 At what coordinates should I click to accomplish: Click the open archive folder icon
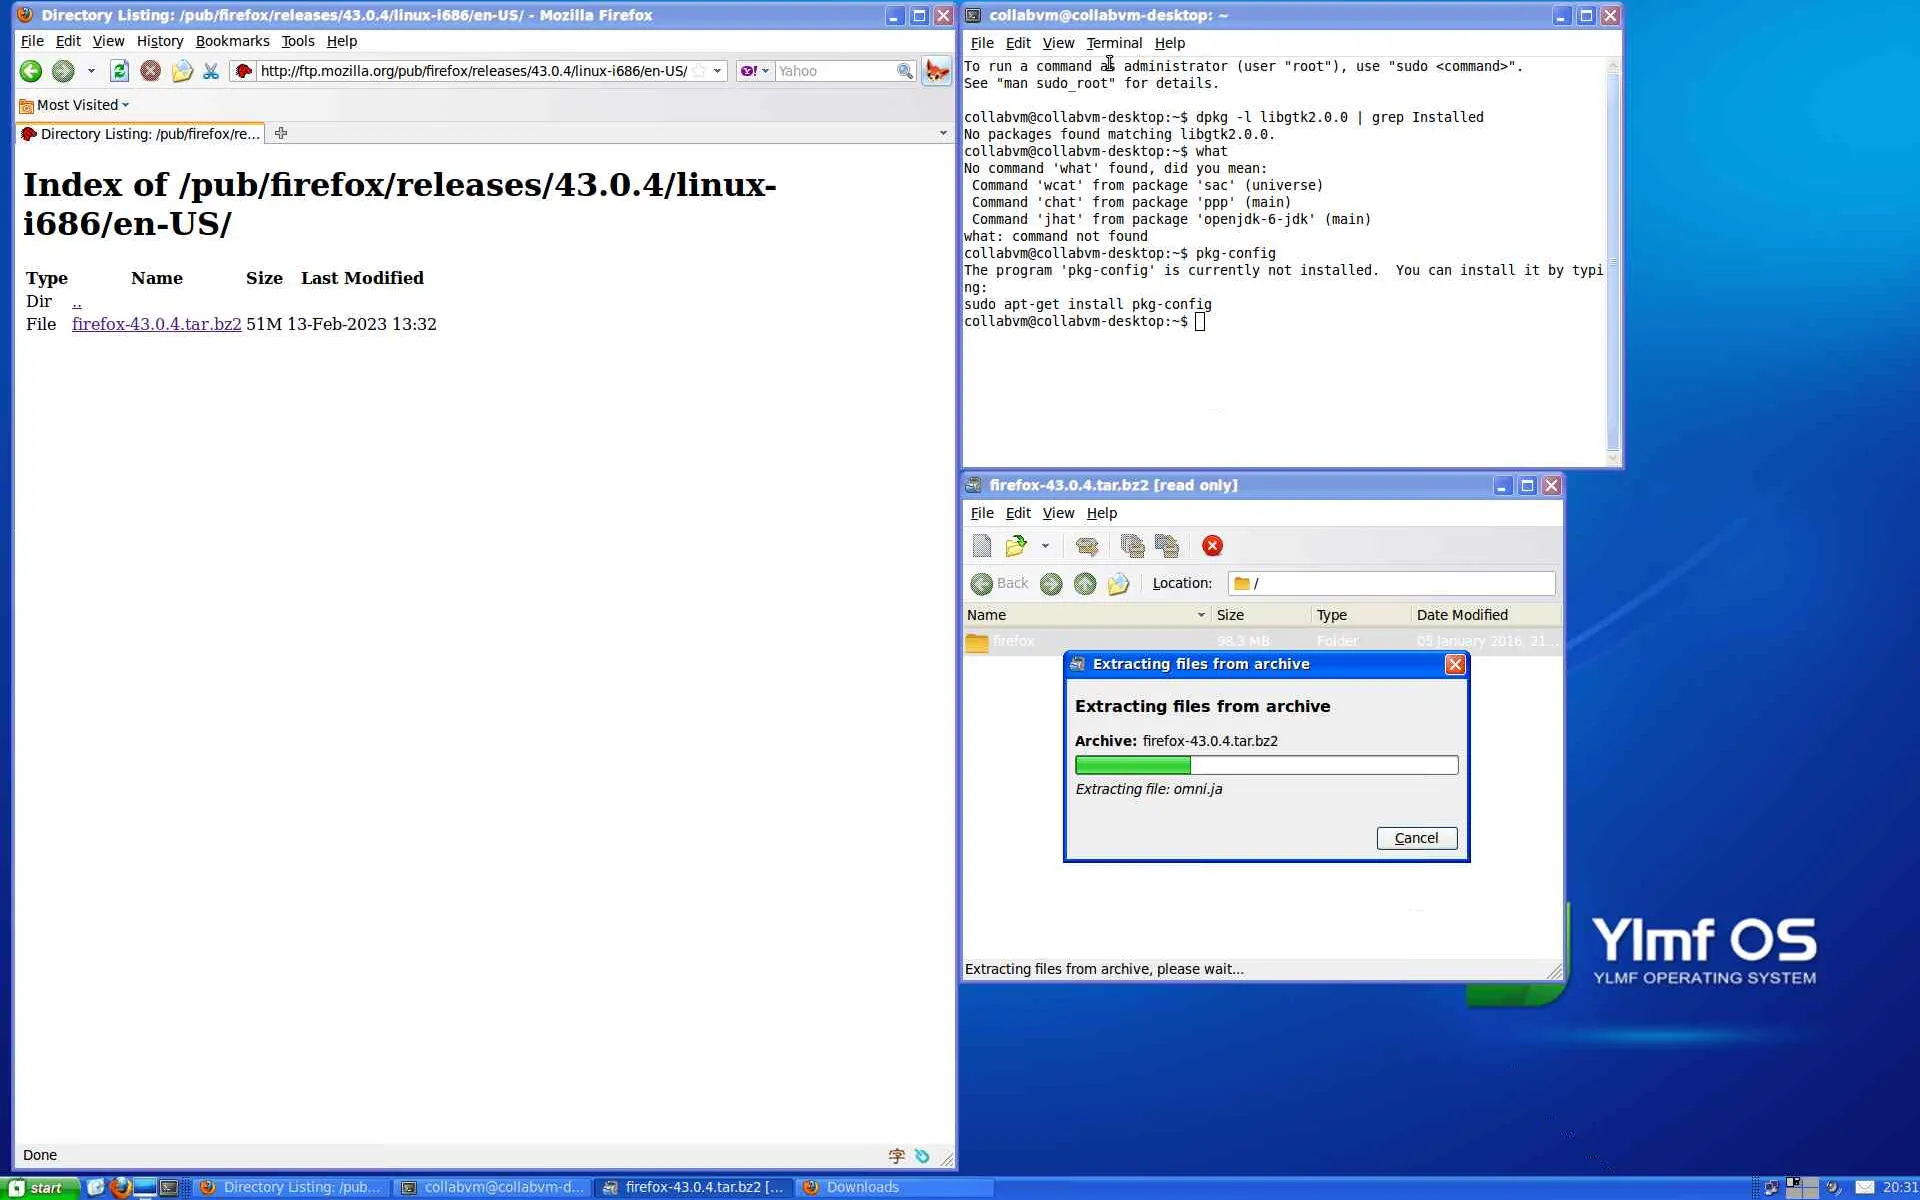coord(1016,546)
